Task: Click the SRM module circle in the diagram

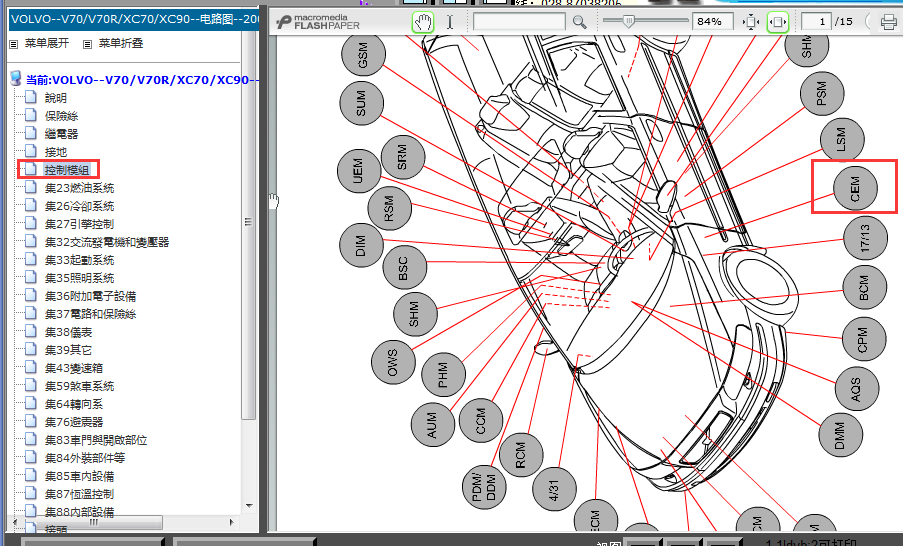Action: (403, 157)
